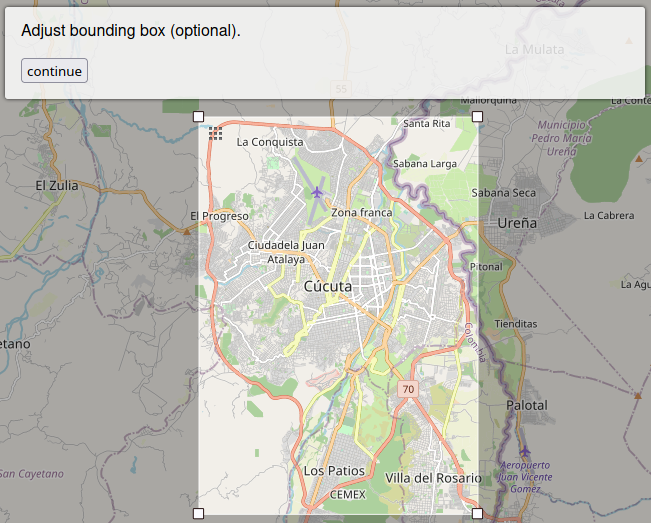The height and width of the screenshot is (523, 651).
Task: Click the top-right bounding box corner handle
Action: click(477, 117)
